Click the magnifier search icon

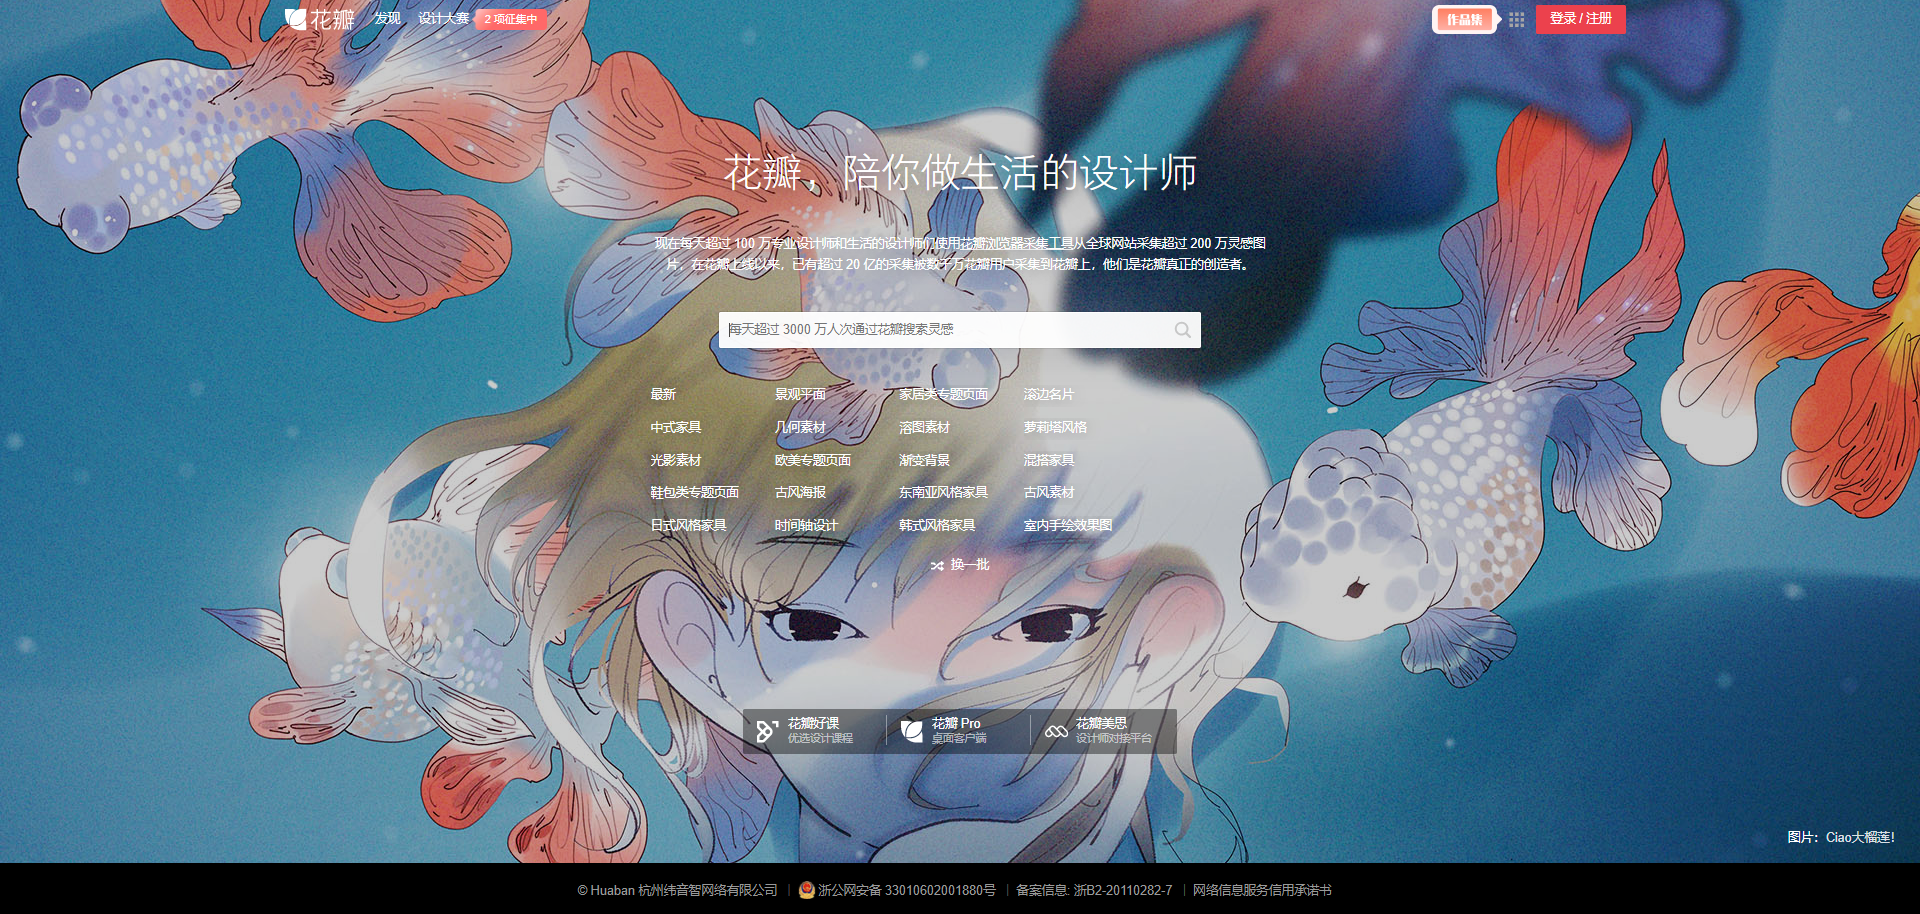[1182, 330]
